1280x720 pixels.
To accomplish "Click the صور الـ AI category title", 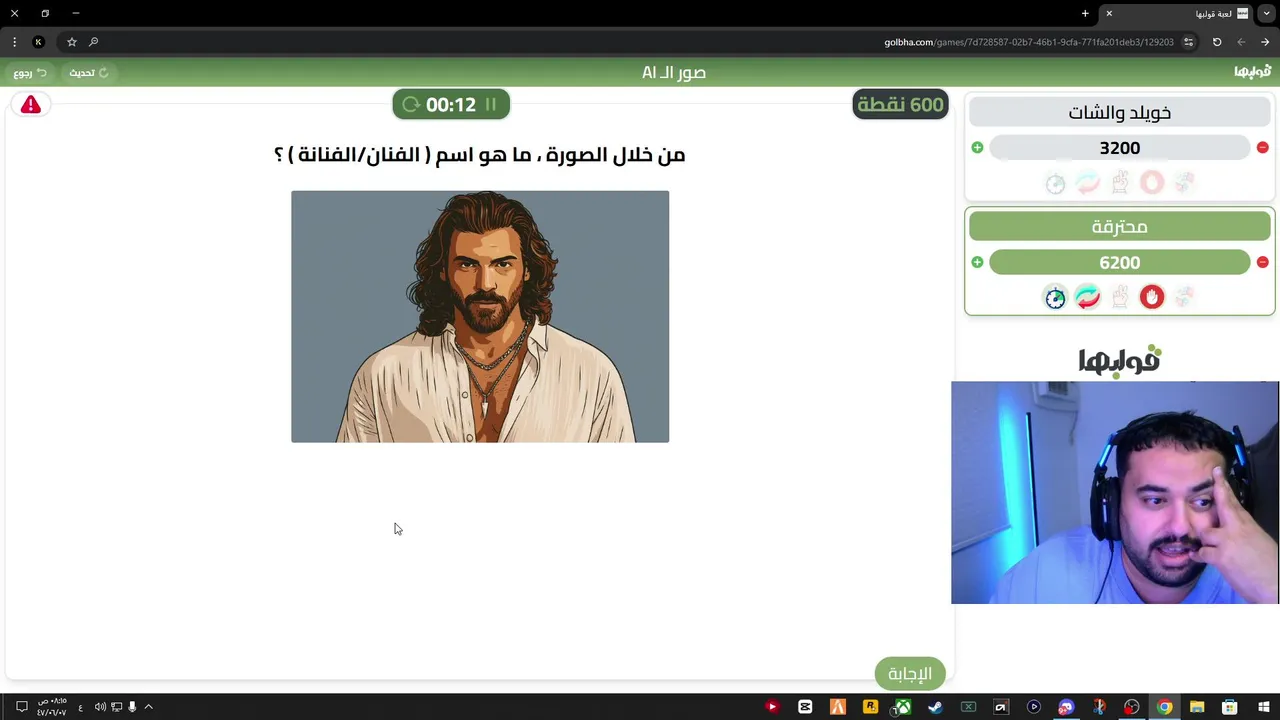I will (x=674, y=73).
